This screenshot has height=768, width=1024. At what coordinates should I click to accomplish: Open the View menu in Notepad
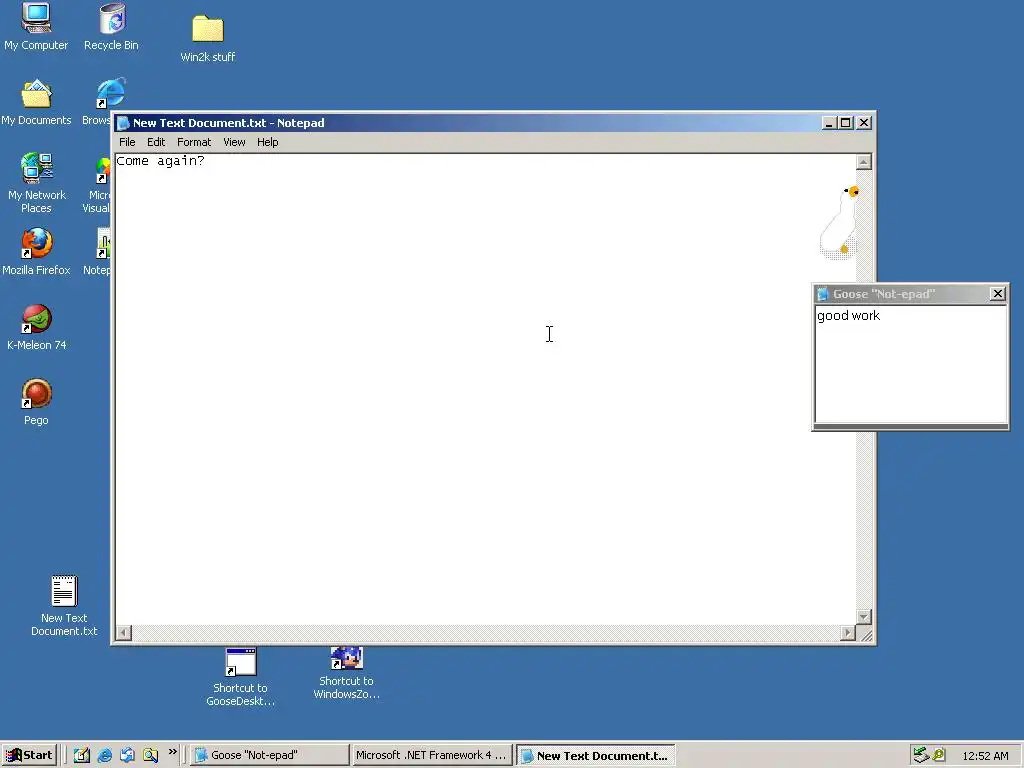tap(234, 142)
